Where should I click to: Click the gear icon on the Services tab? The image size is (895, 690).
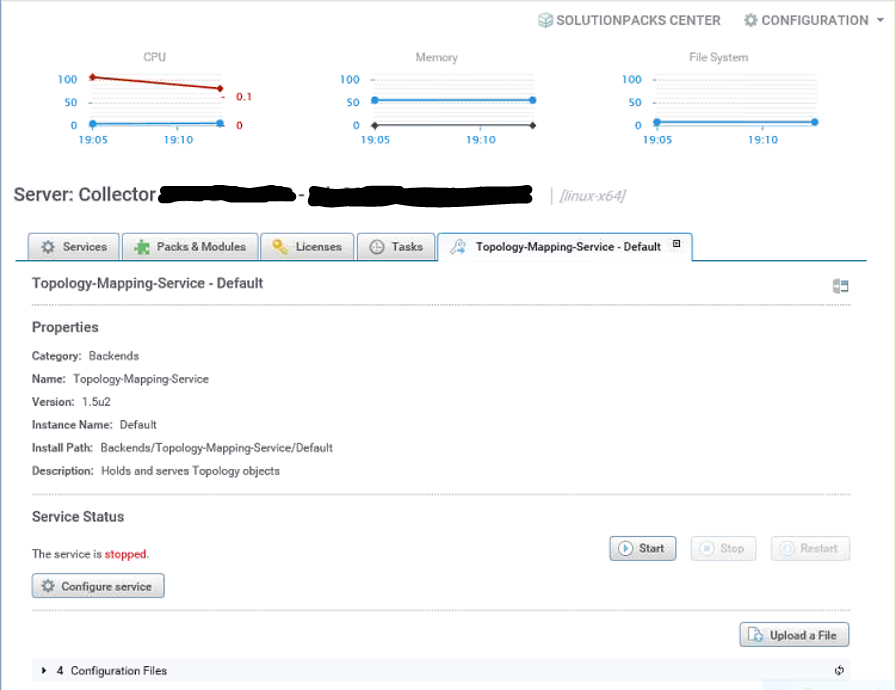click(x=48, y=247)
